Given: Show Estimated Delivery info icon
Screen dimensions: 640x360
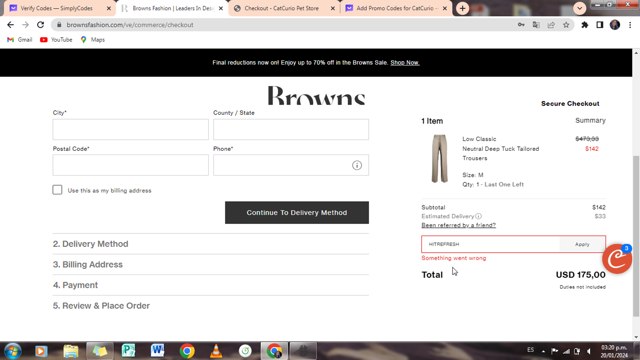Looking at the screenshot, I should [x=478, y=216].
